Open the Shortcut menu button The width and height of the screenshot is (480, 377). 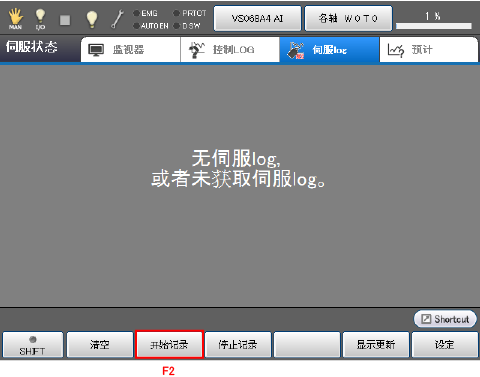tap(445, 319)
